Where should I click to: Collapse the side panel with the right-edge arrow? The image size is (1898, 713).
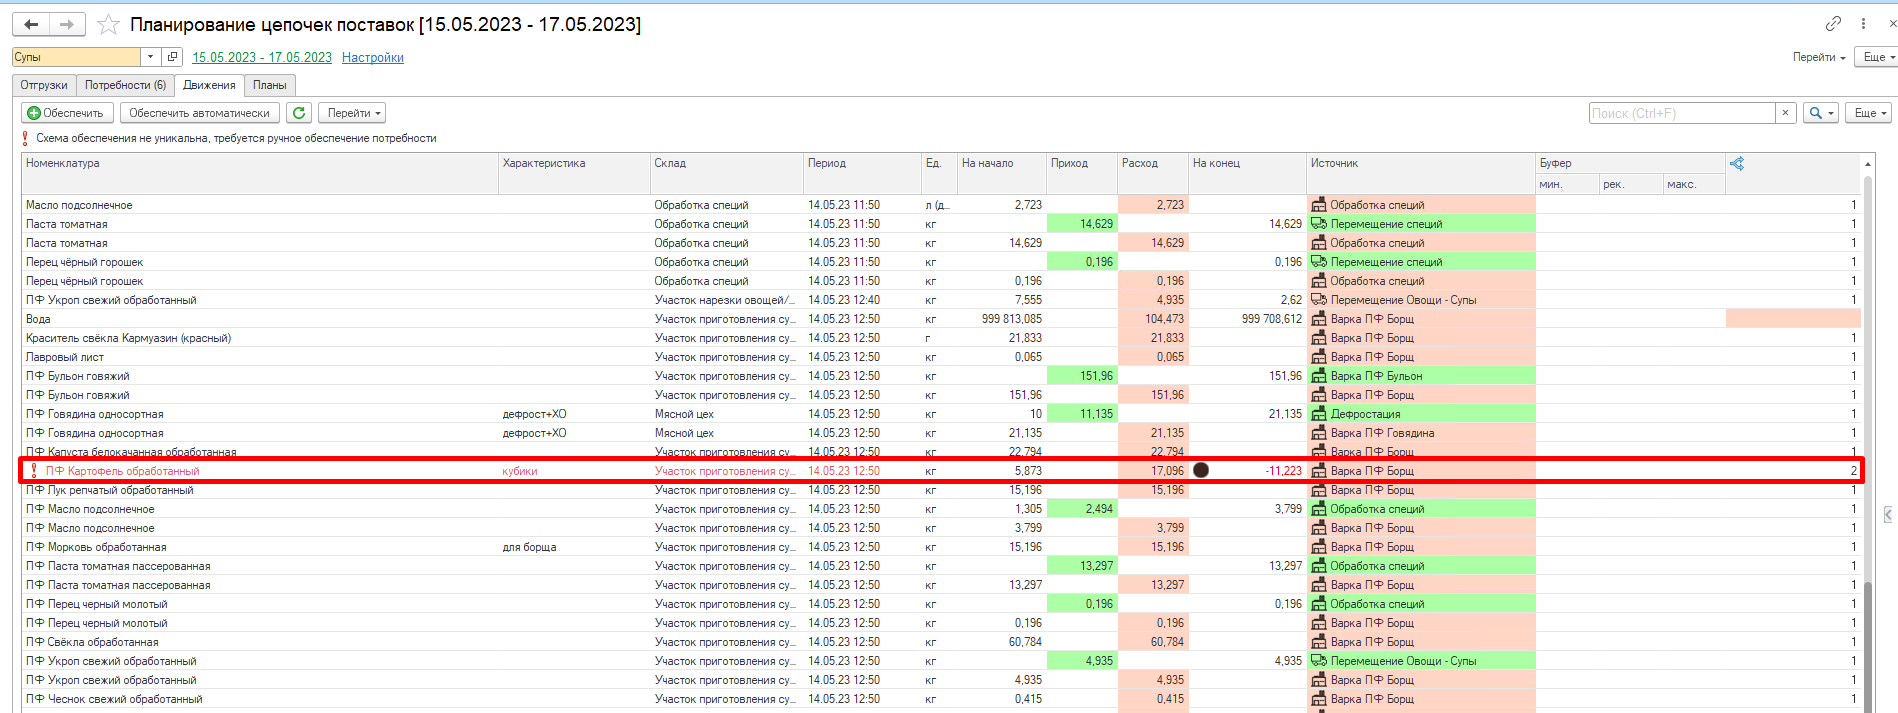pos(1887,514)
